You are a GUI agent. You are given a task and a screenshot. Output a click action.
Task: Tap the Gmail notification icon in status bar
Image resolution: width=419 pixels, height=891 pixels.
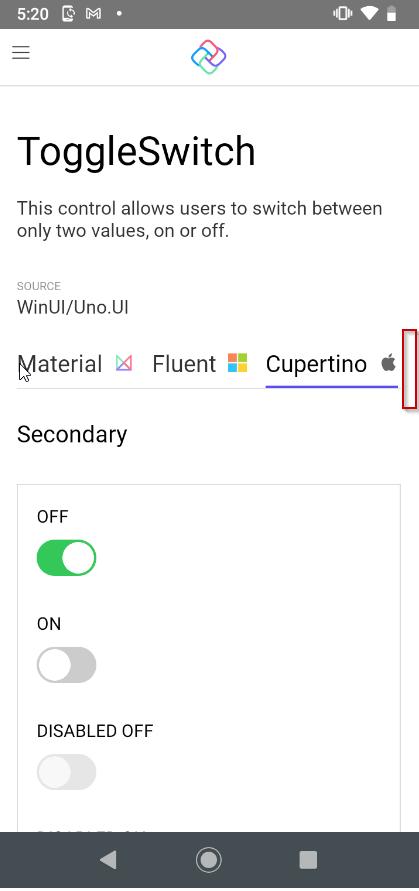[93, 14]
